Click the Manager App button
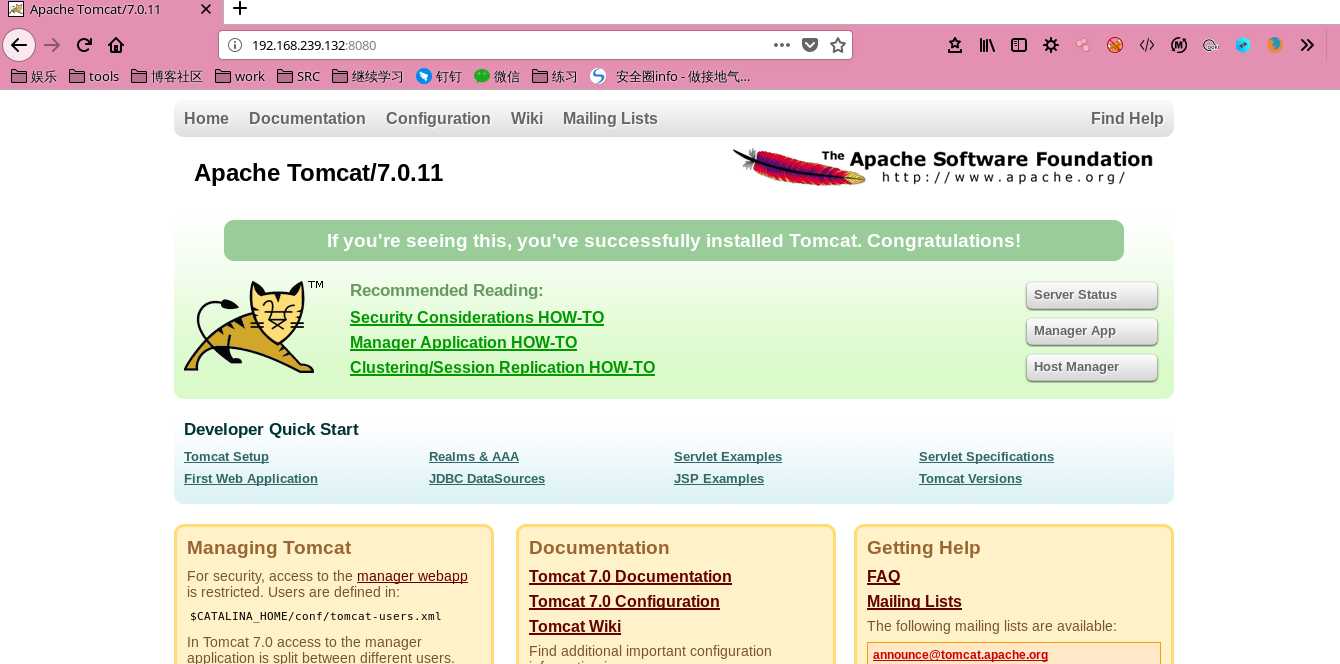Viewport: 1340px width, 664px height. pyautogui.click(x=1091, y=331)
